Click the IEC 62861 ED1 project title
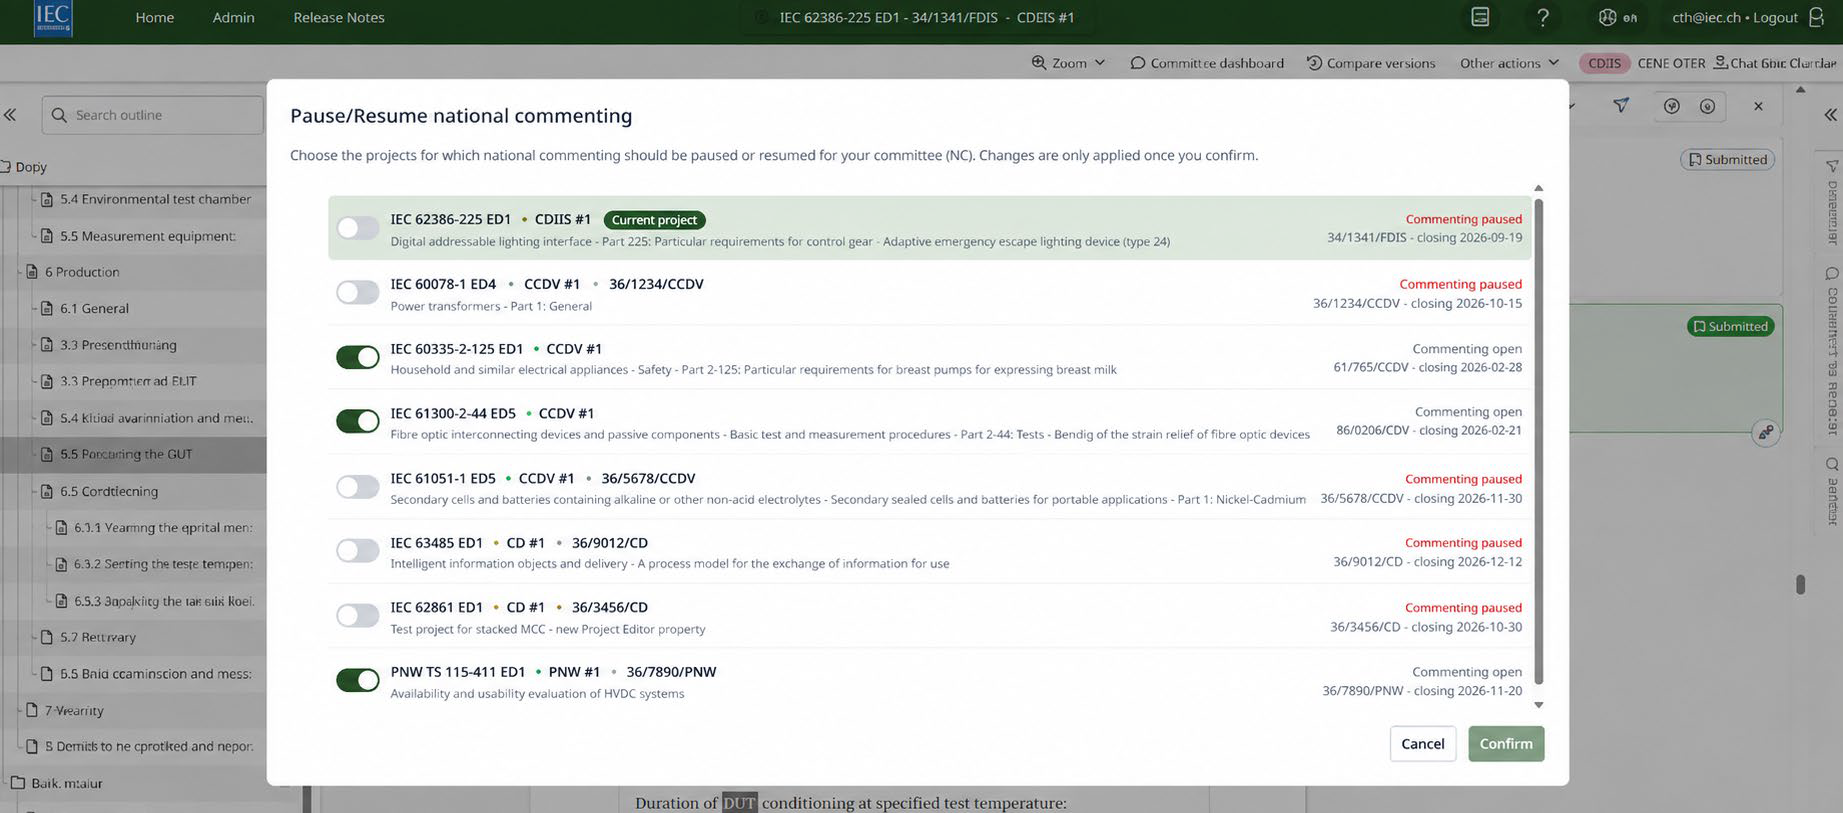The image size is (1843, 813). (x=436, y=607)
